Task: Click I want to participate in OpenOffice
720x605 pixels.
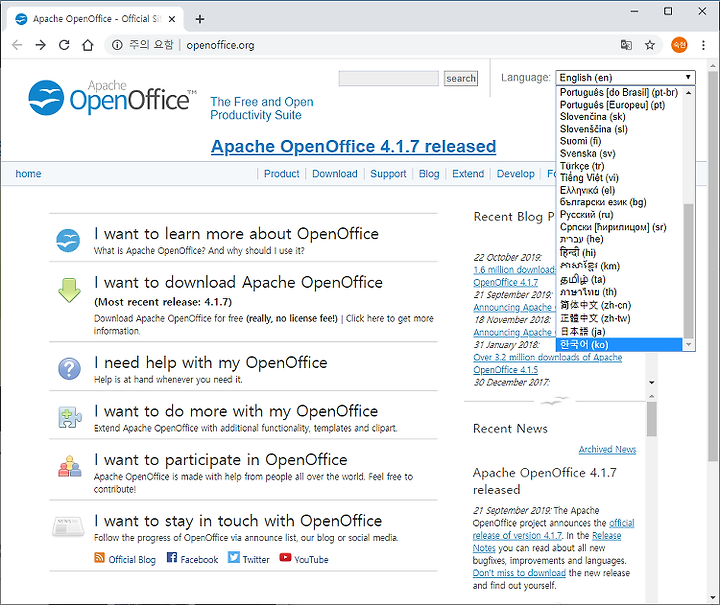Action: tap(221, 459)
